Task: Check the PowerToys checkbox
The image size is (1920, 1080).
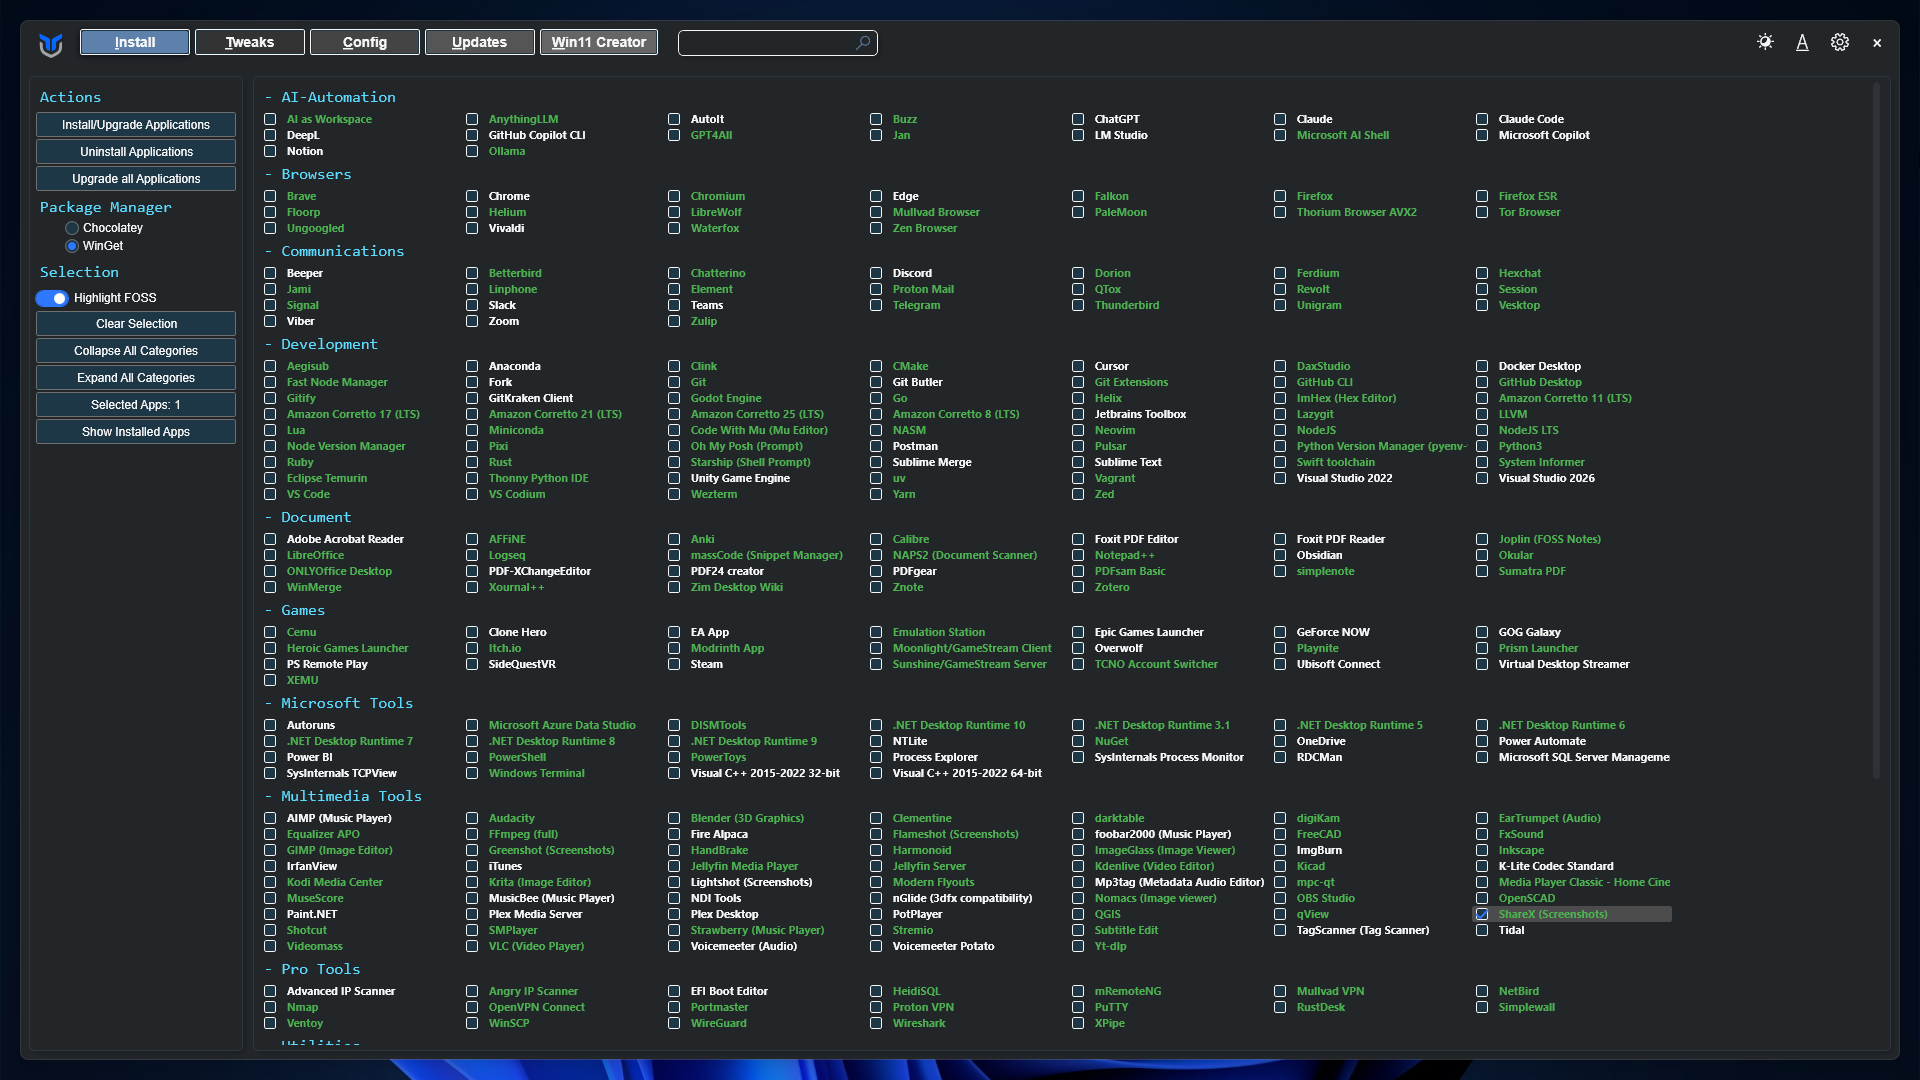Action: pyautogui.click(x=674, y=757)
